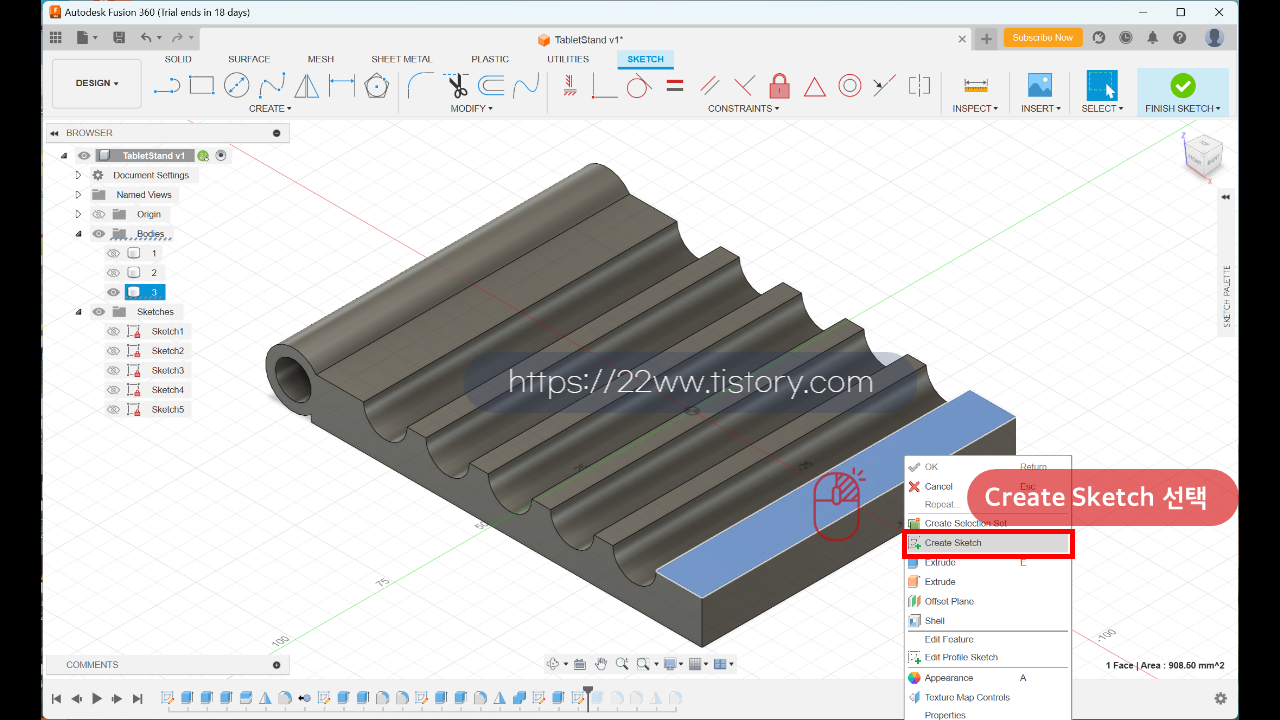
Task: Select the Fillet modify tool
Action: [x=421, y=86]
